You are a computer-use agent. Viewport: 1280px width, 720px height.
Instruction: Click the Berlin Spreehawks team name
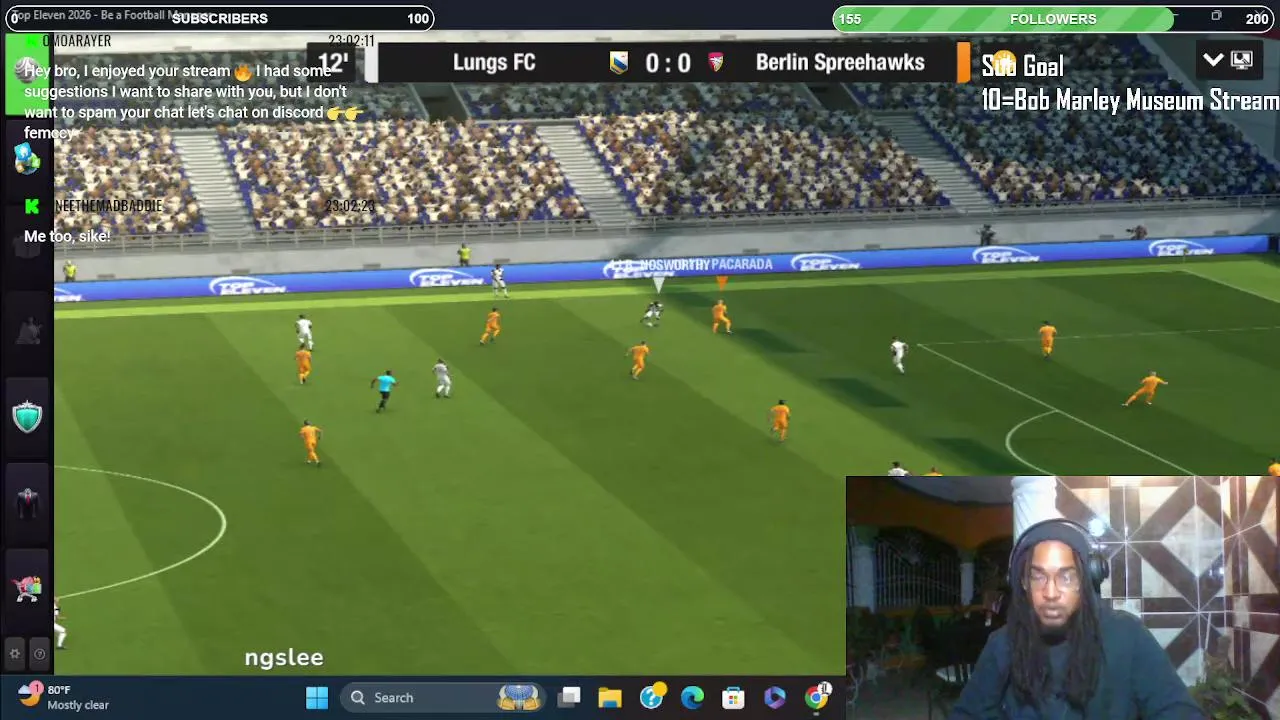point(840,62)
